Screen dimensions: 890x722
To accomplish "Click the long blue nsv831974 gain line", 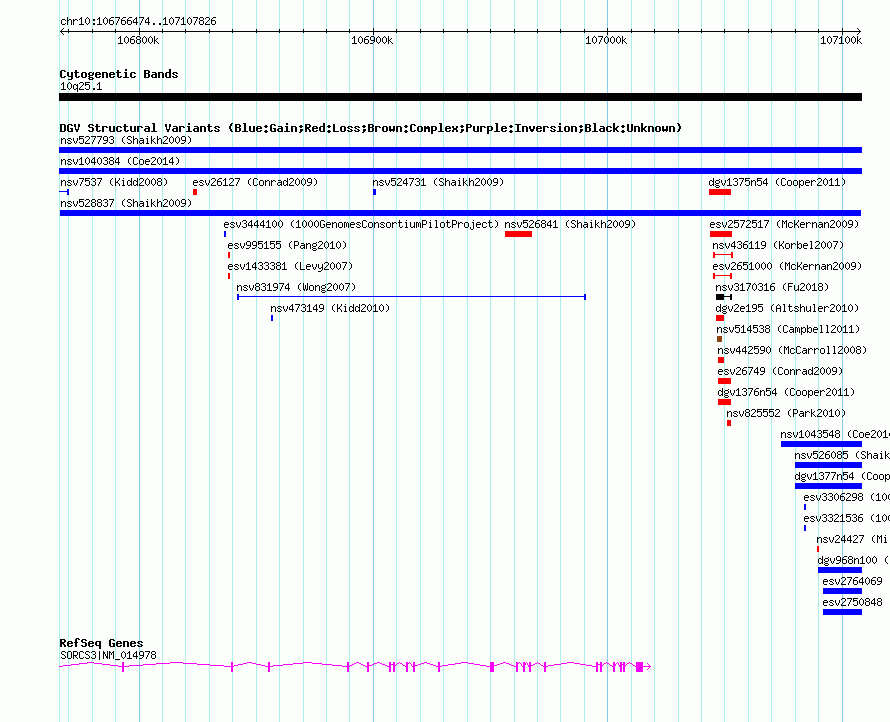I will [412, 297].
